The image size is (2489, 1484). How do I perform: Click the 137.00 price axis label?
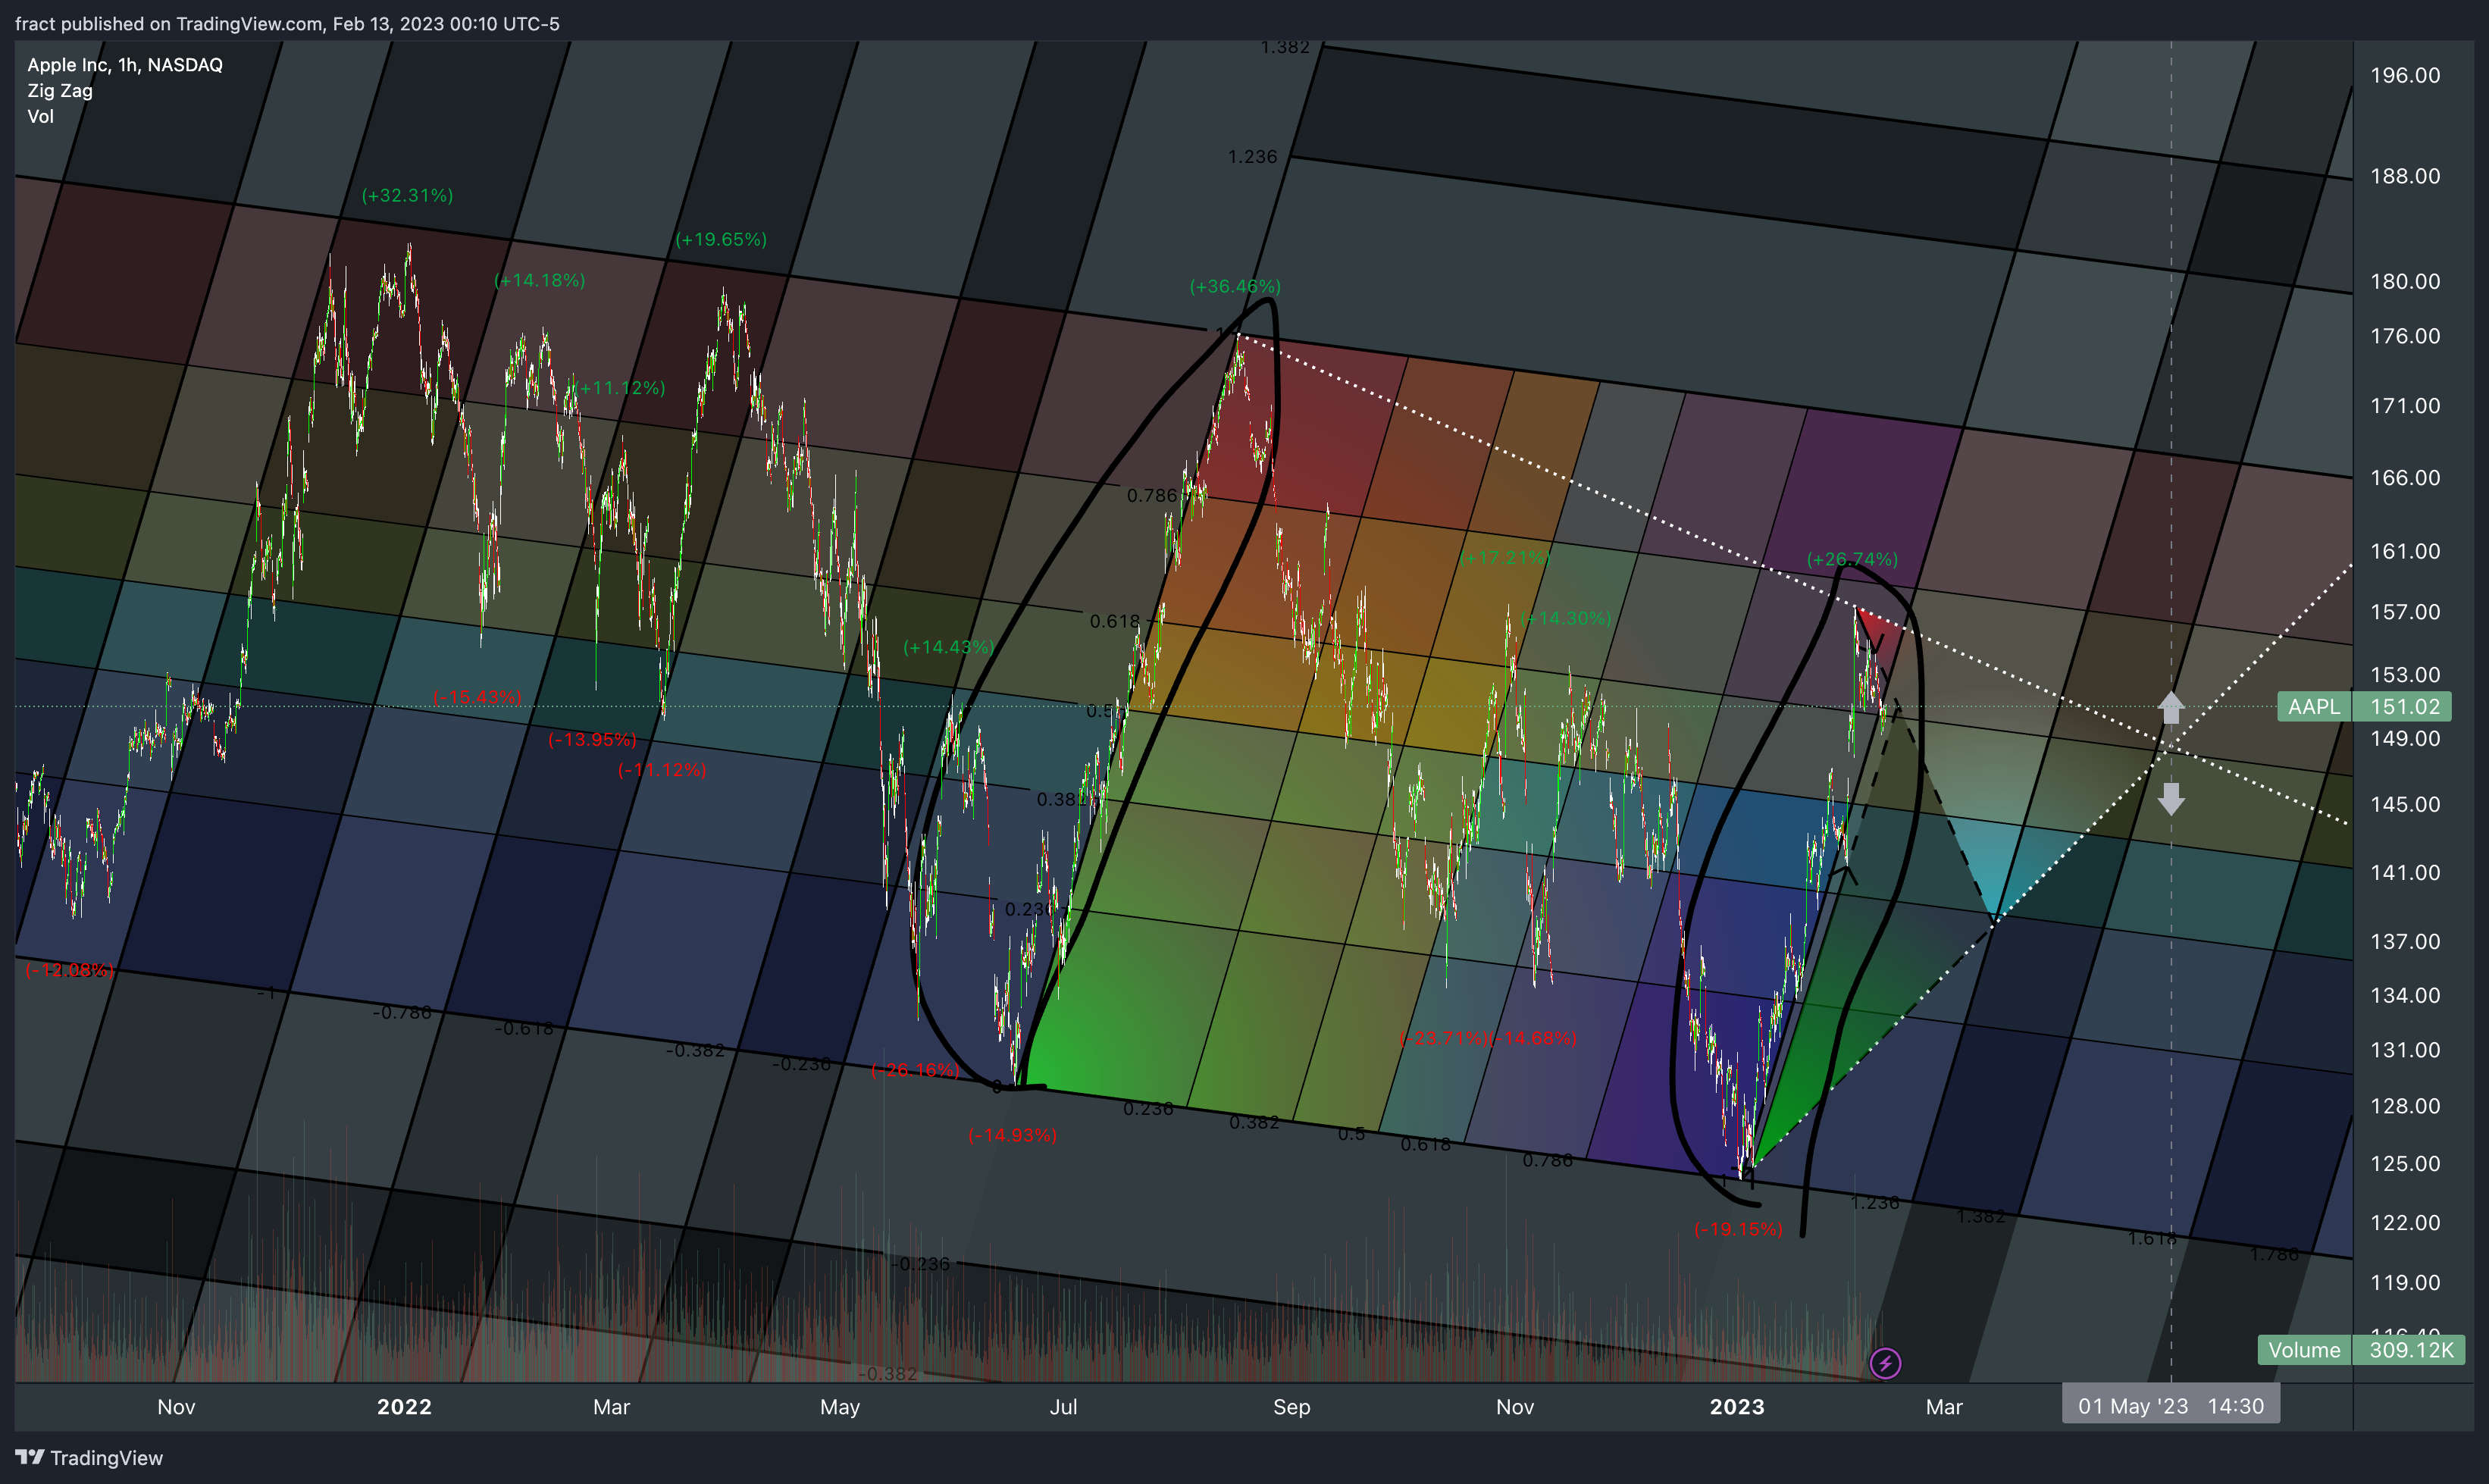coord(2405,942)
